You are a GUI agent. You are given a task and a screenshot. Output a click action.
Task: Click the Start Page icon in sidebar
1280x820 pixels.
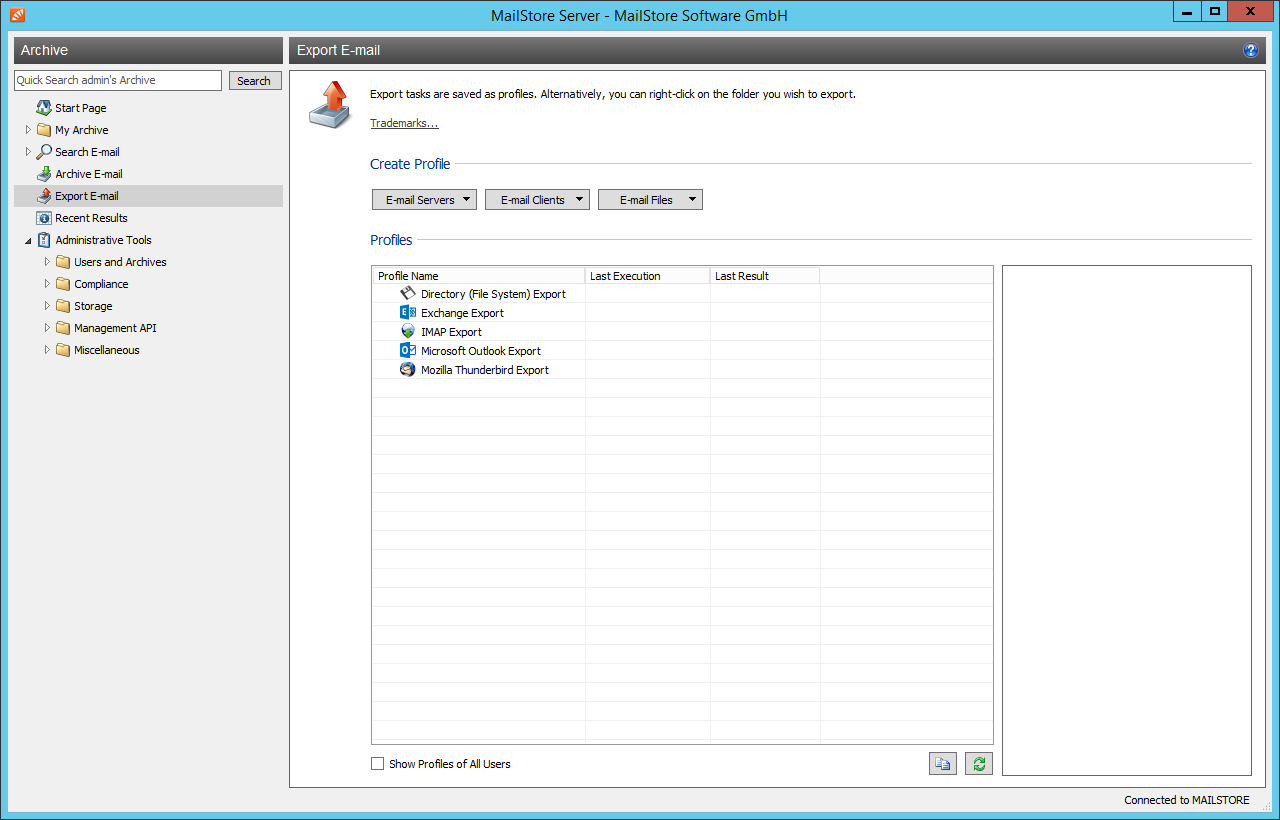pyautogui.click(x=44, y=108)
